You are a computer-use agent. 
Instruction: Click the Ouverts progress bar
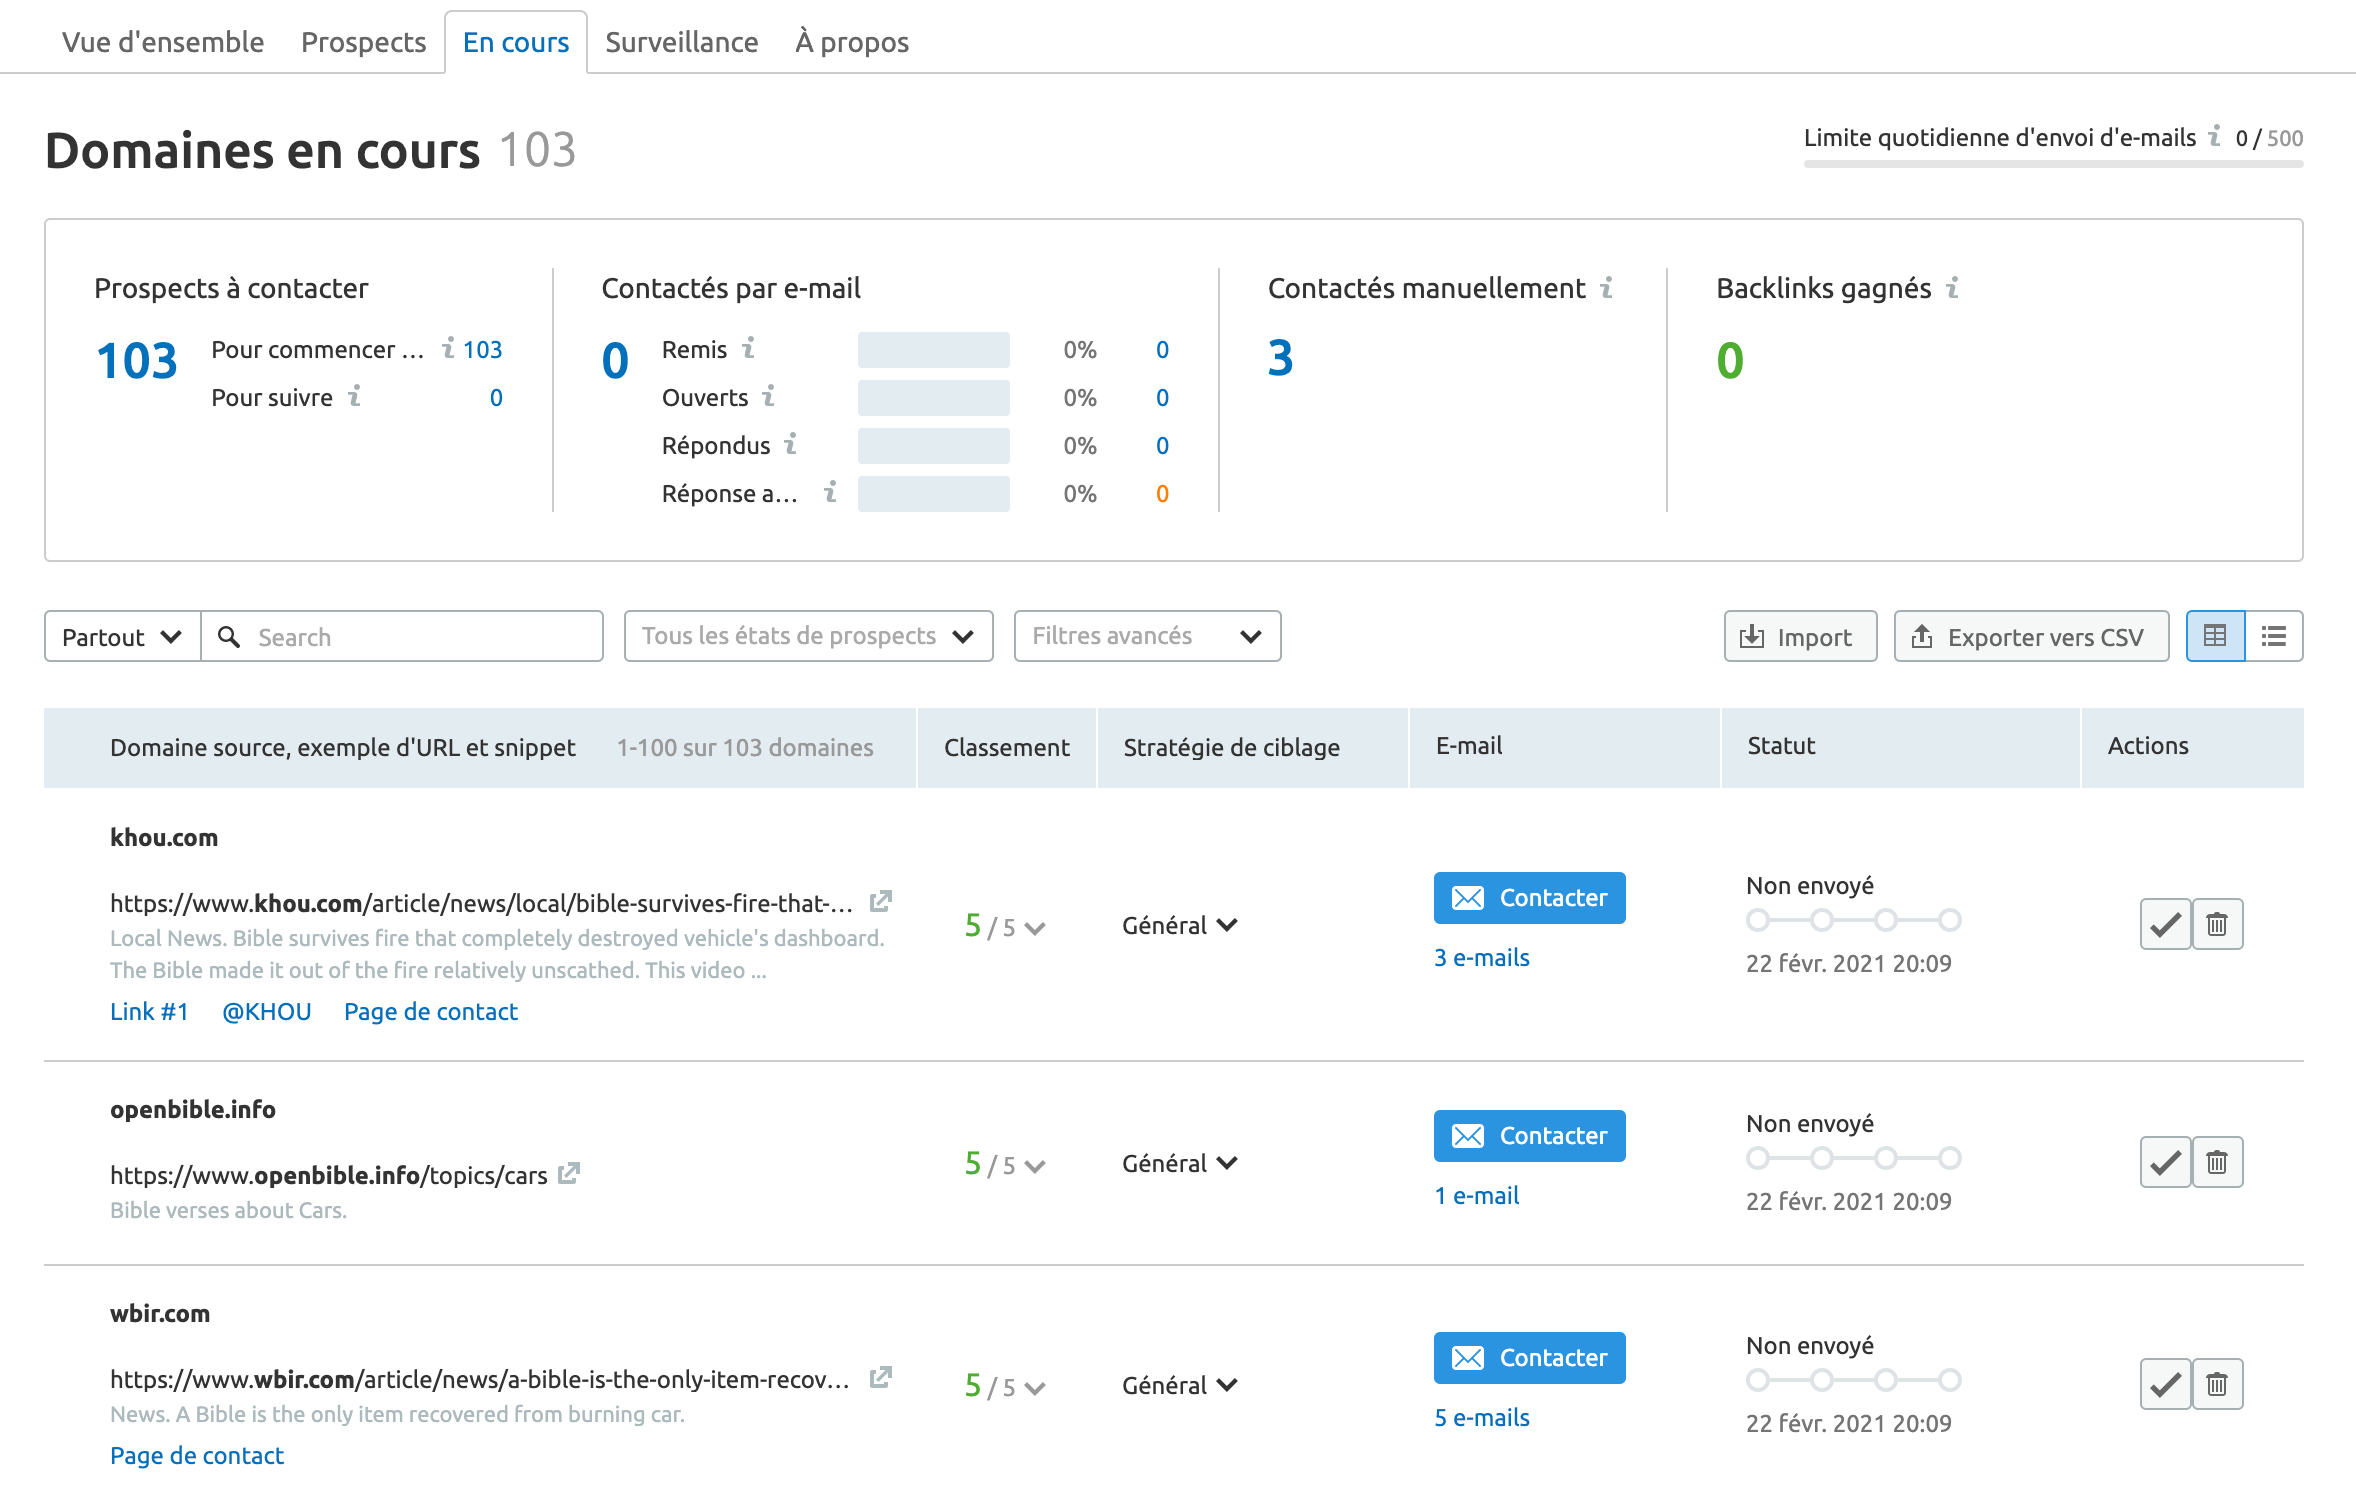933,398
